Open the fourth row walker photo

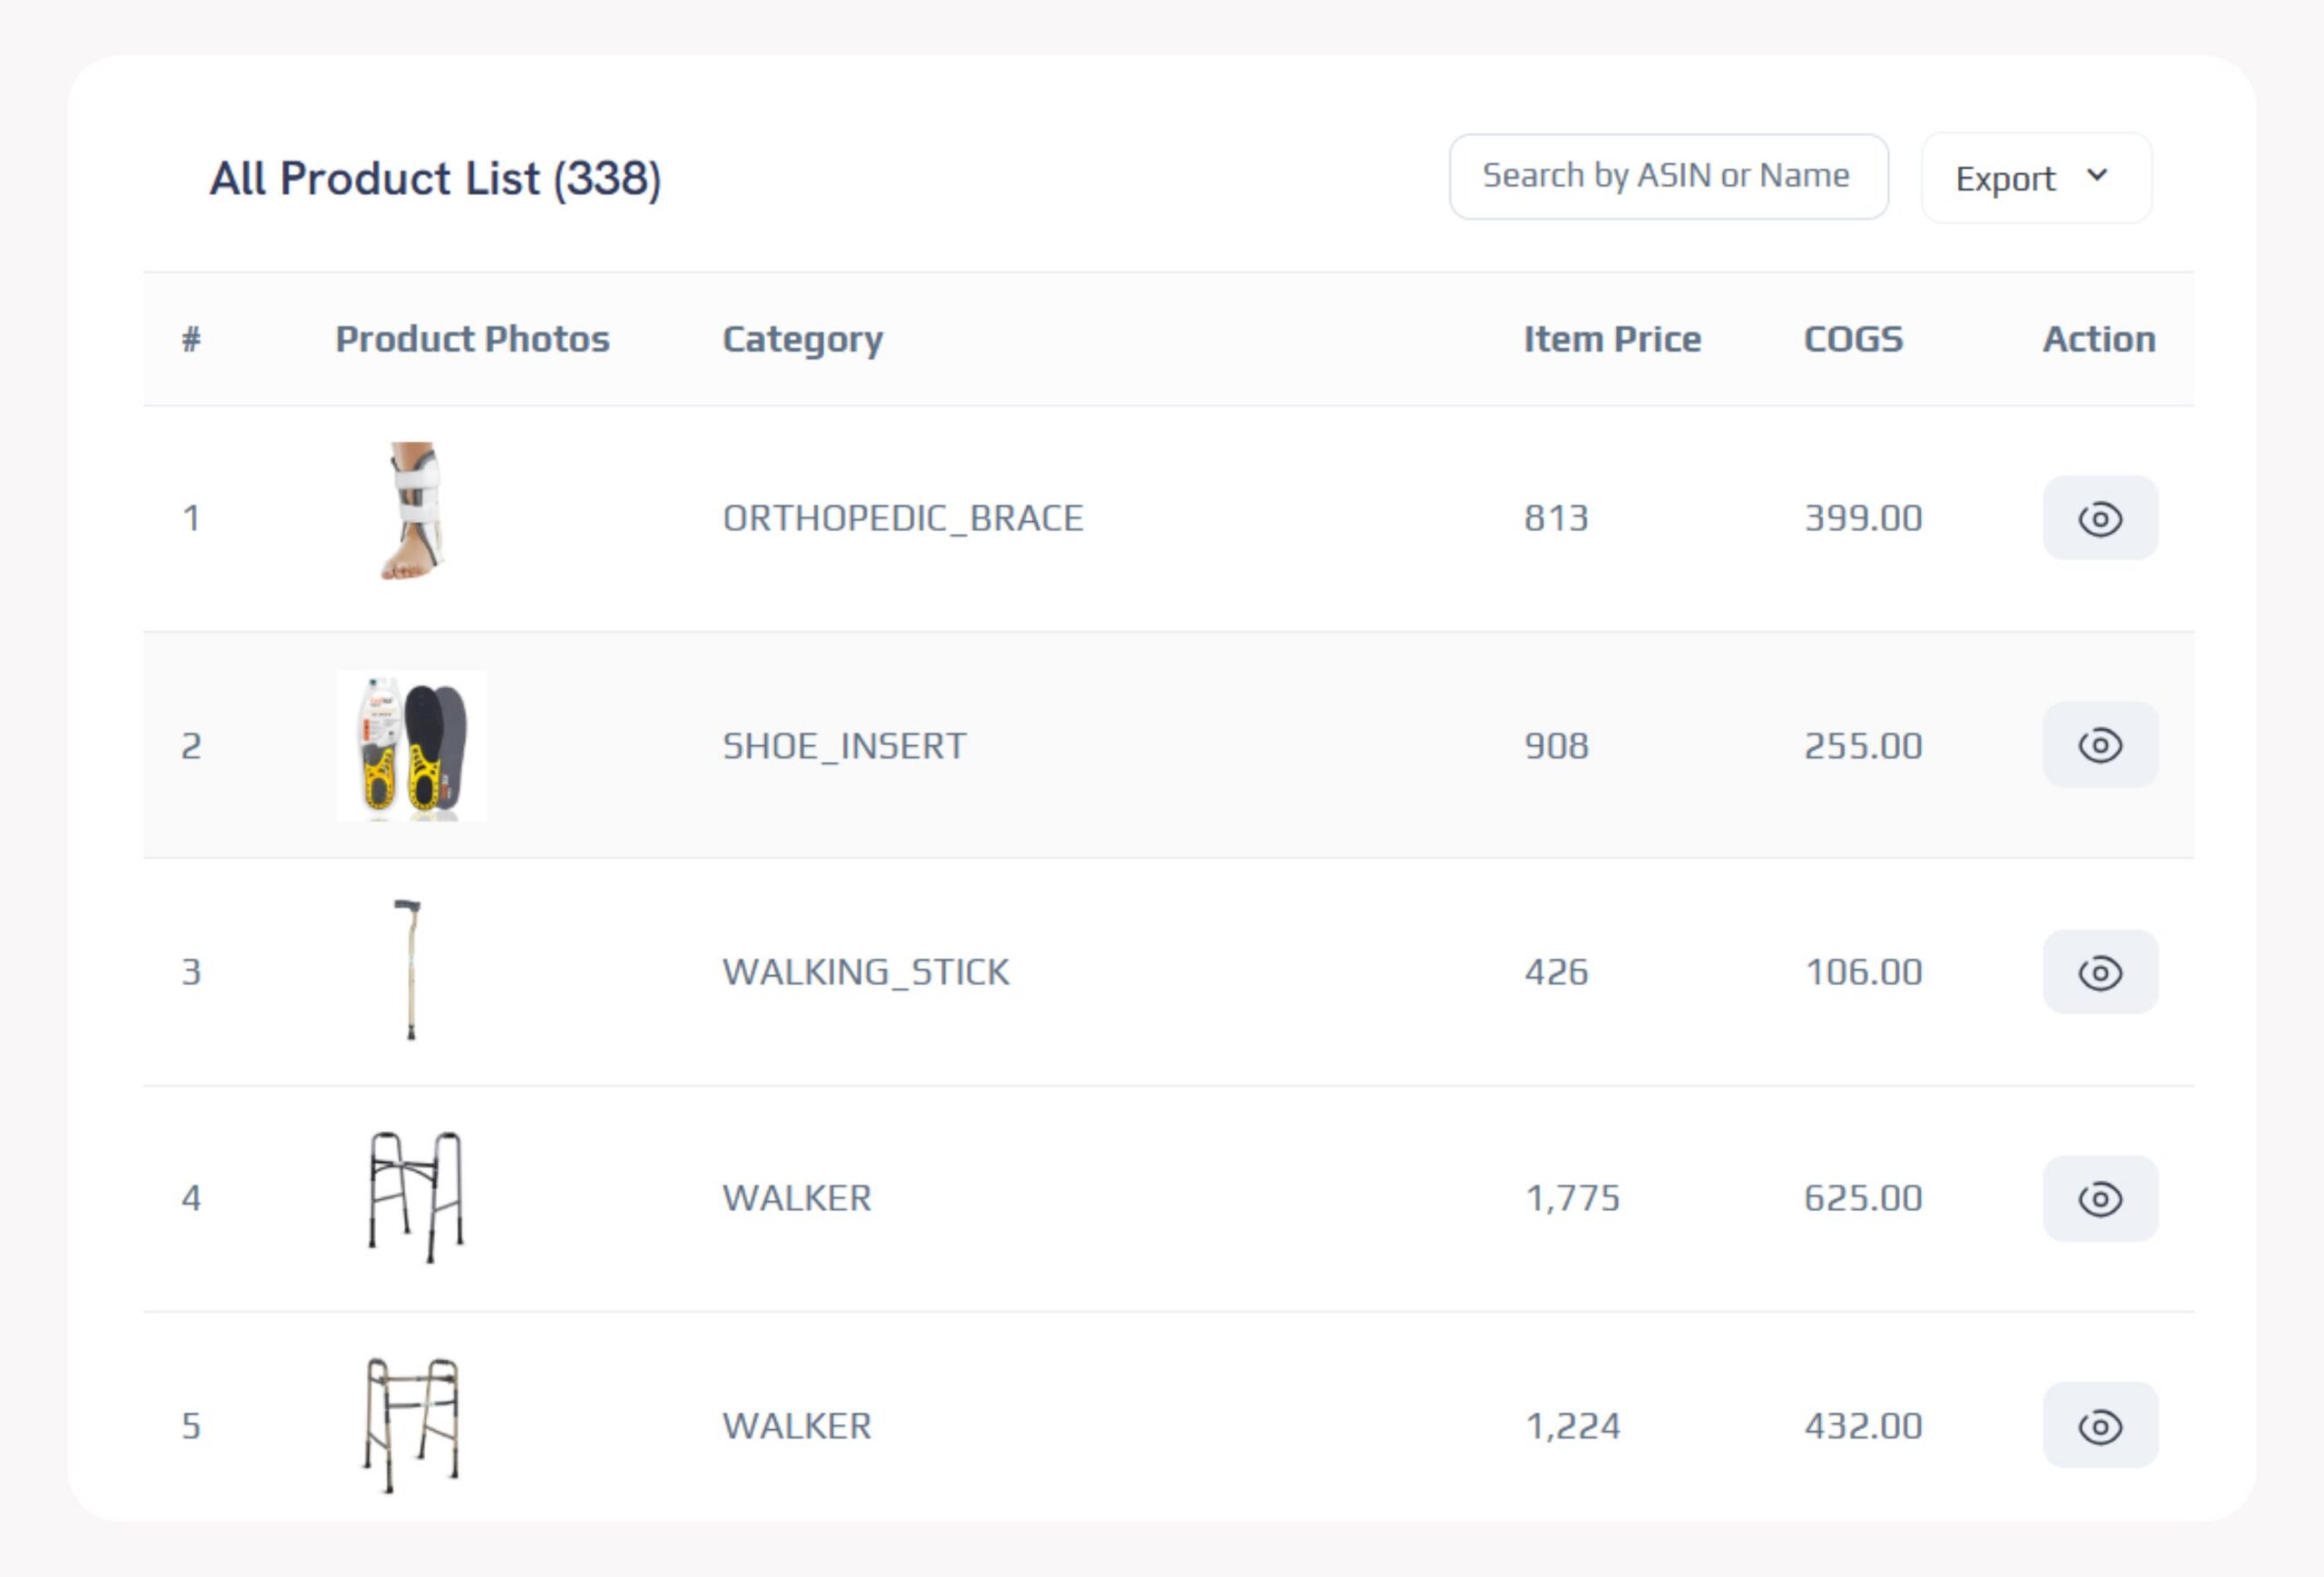coord(415,1197)
